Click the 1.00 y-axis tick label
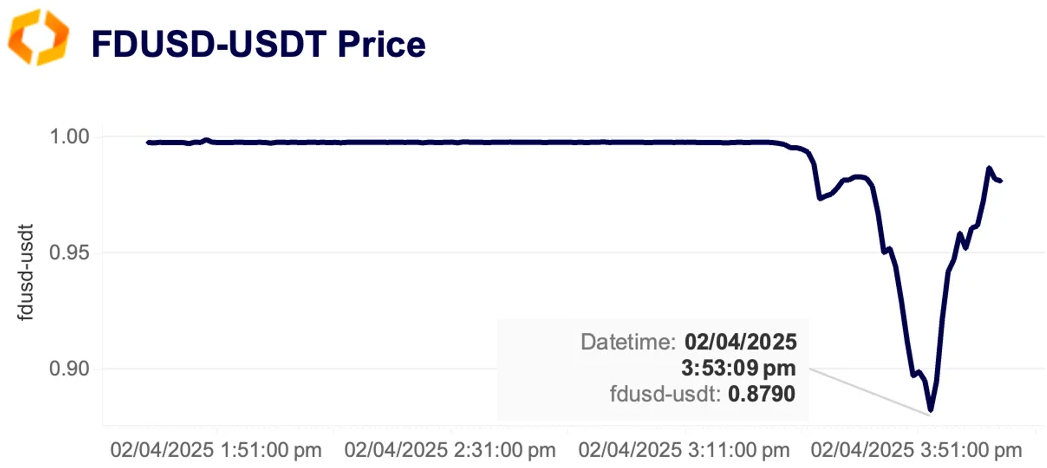Image resolution: width=1047 pixels, height=468 pixels. click(70, 137)
